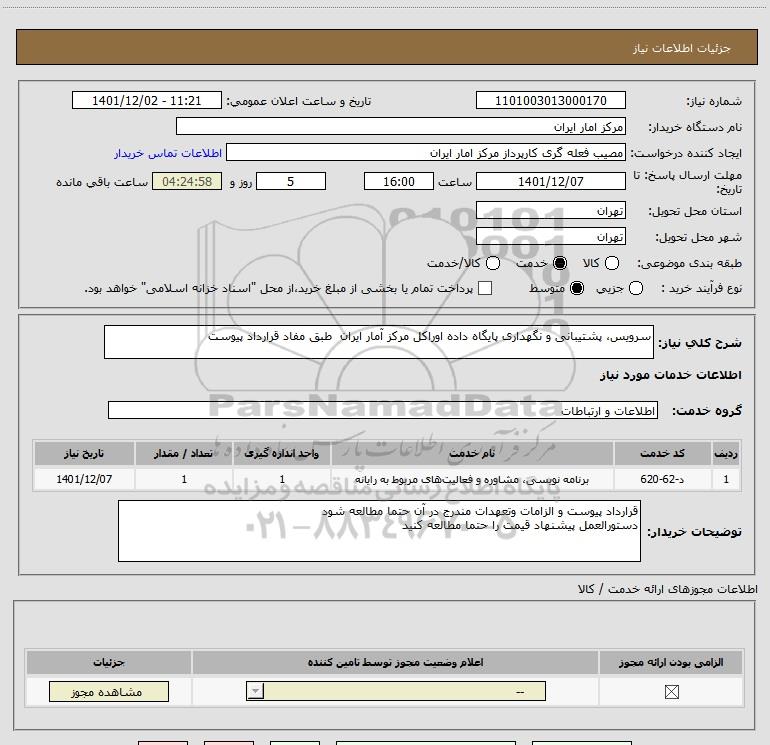
Task: Click the الزامی بودن ارائه مجوز header
Action: click(671, 662)
